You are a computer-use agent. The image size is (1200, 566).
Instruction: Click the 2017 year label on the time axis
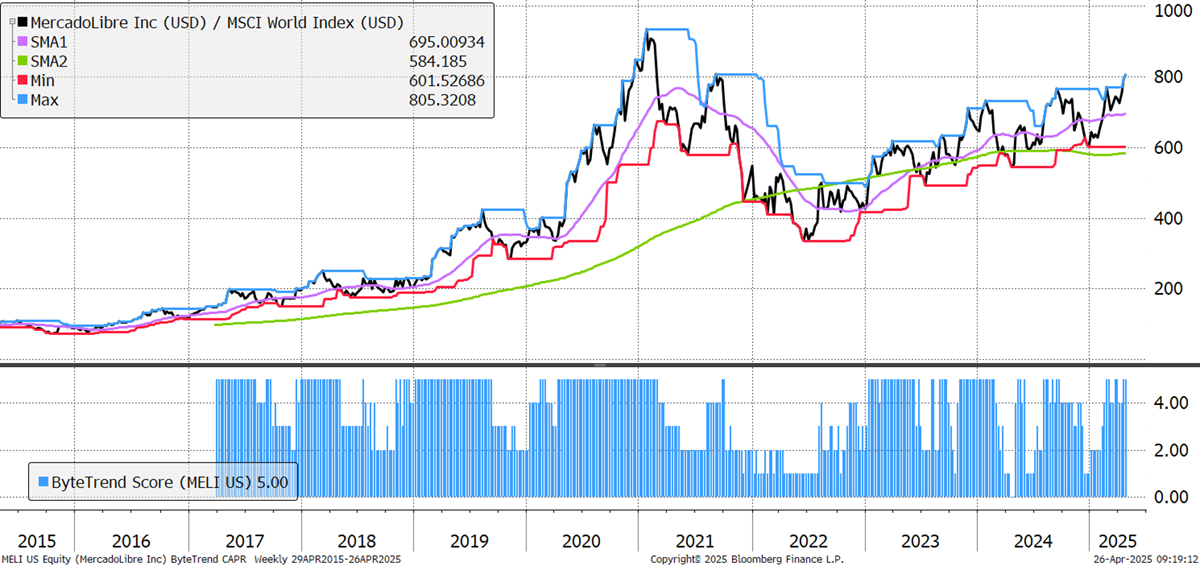click(x=244, y=541)
